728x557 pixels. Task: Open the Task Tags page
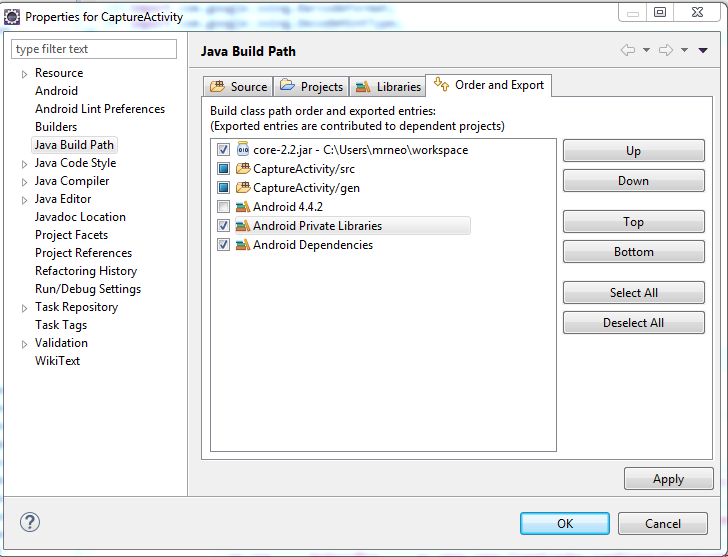tap(61, 325)
